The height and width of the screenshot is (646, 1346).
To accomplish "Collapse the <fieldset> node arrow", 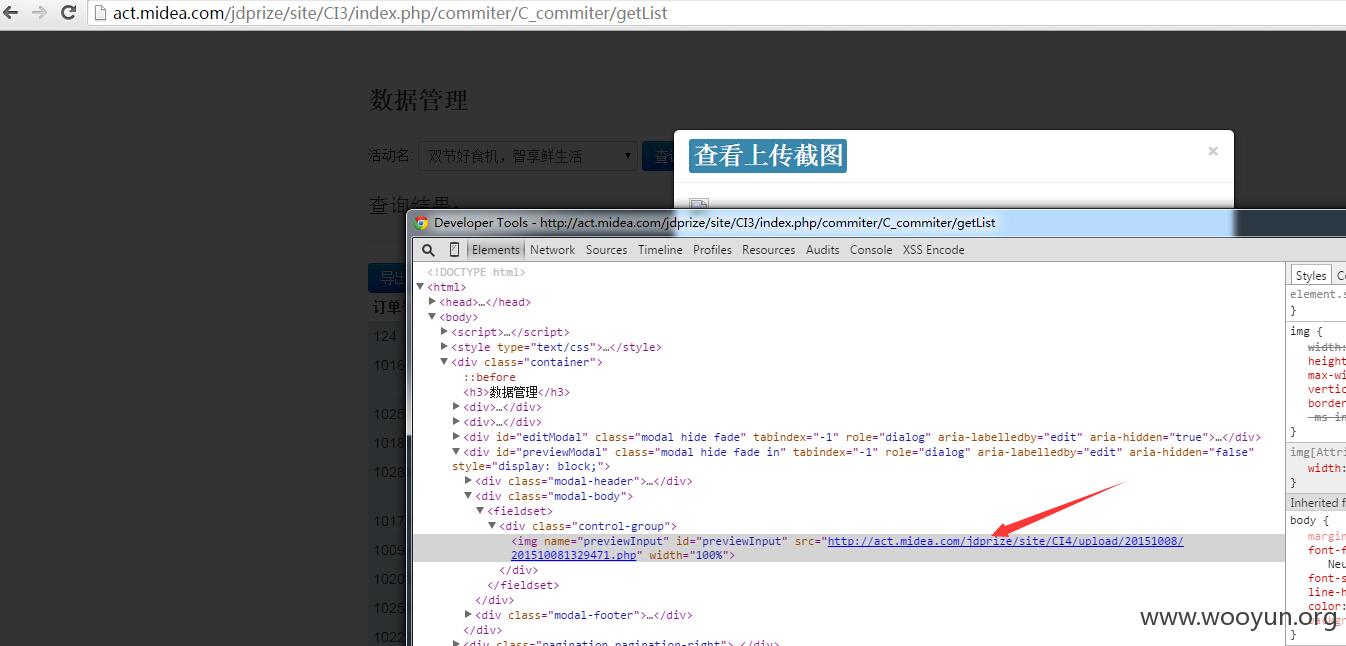I will [x=481, y=511].
